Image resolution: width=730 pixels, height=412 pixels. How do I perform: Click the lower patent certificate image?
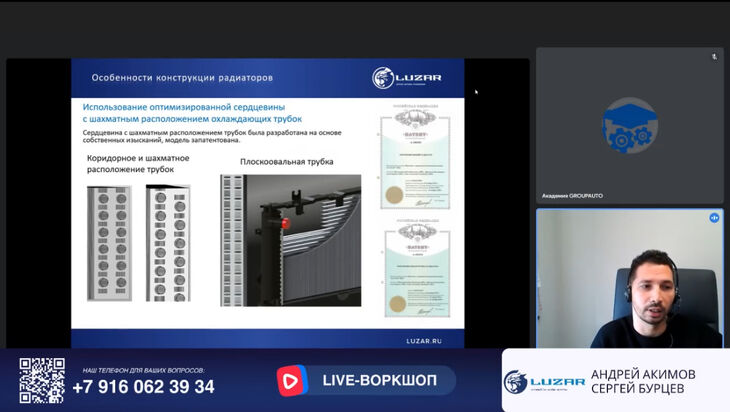[x=417, y=269]
